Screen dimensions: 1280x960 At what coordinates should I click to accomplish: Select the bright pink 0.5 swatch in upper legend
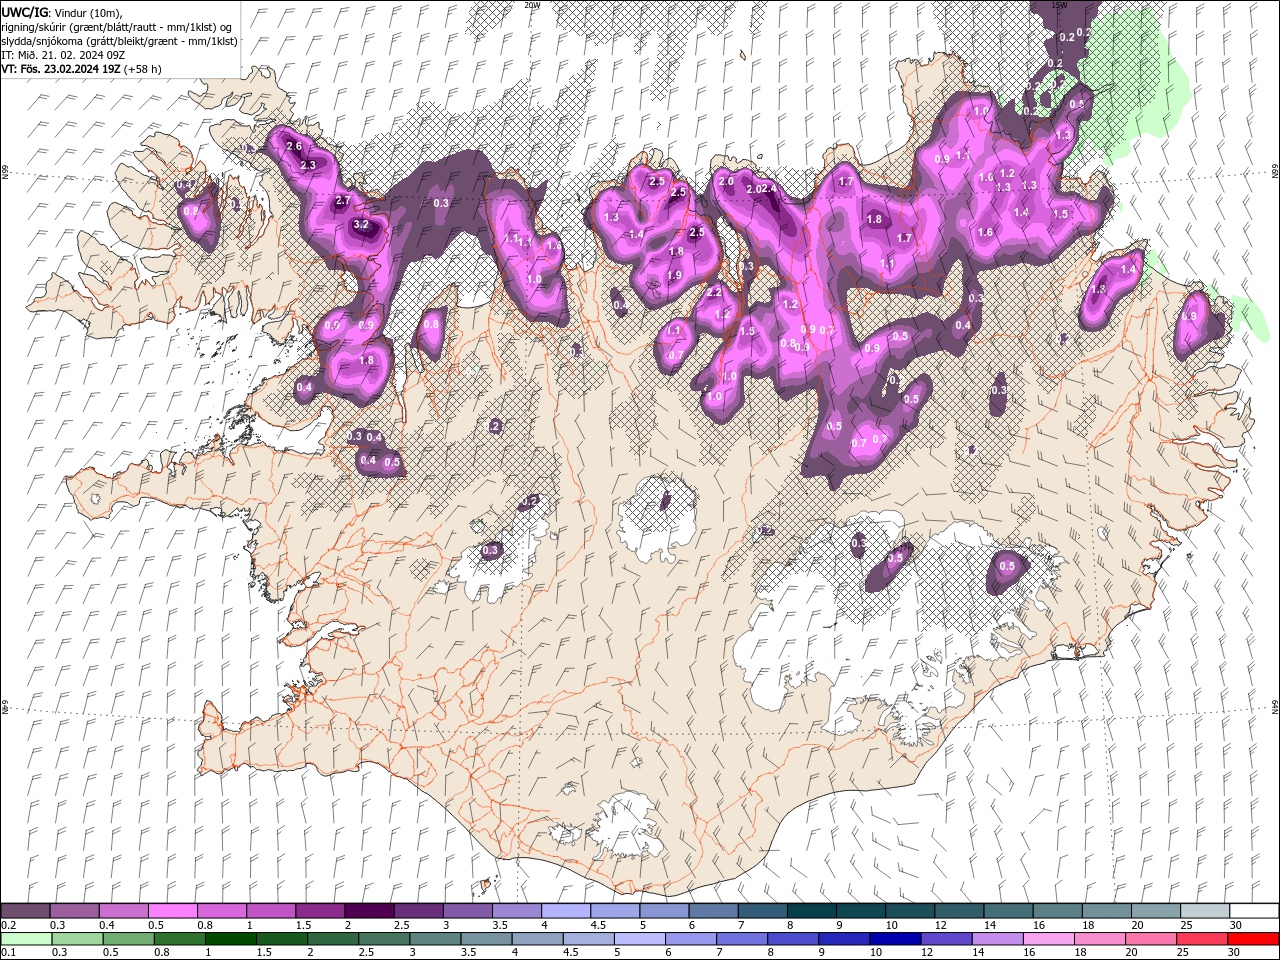point(172,911)
